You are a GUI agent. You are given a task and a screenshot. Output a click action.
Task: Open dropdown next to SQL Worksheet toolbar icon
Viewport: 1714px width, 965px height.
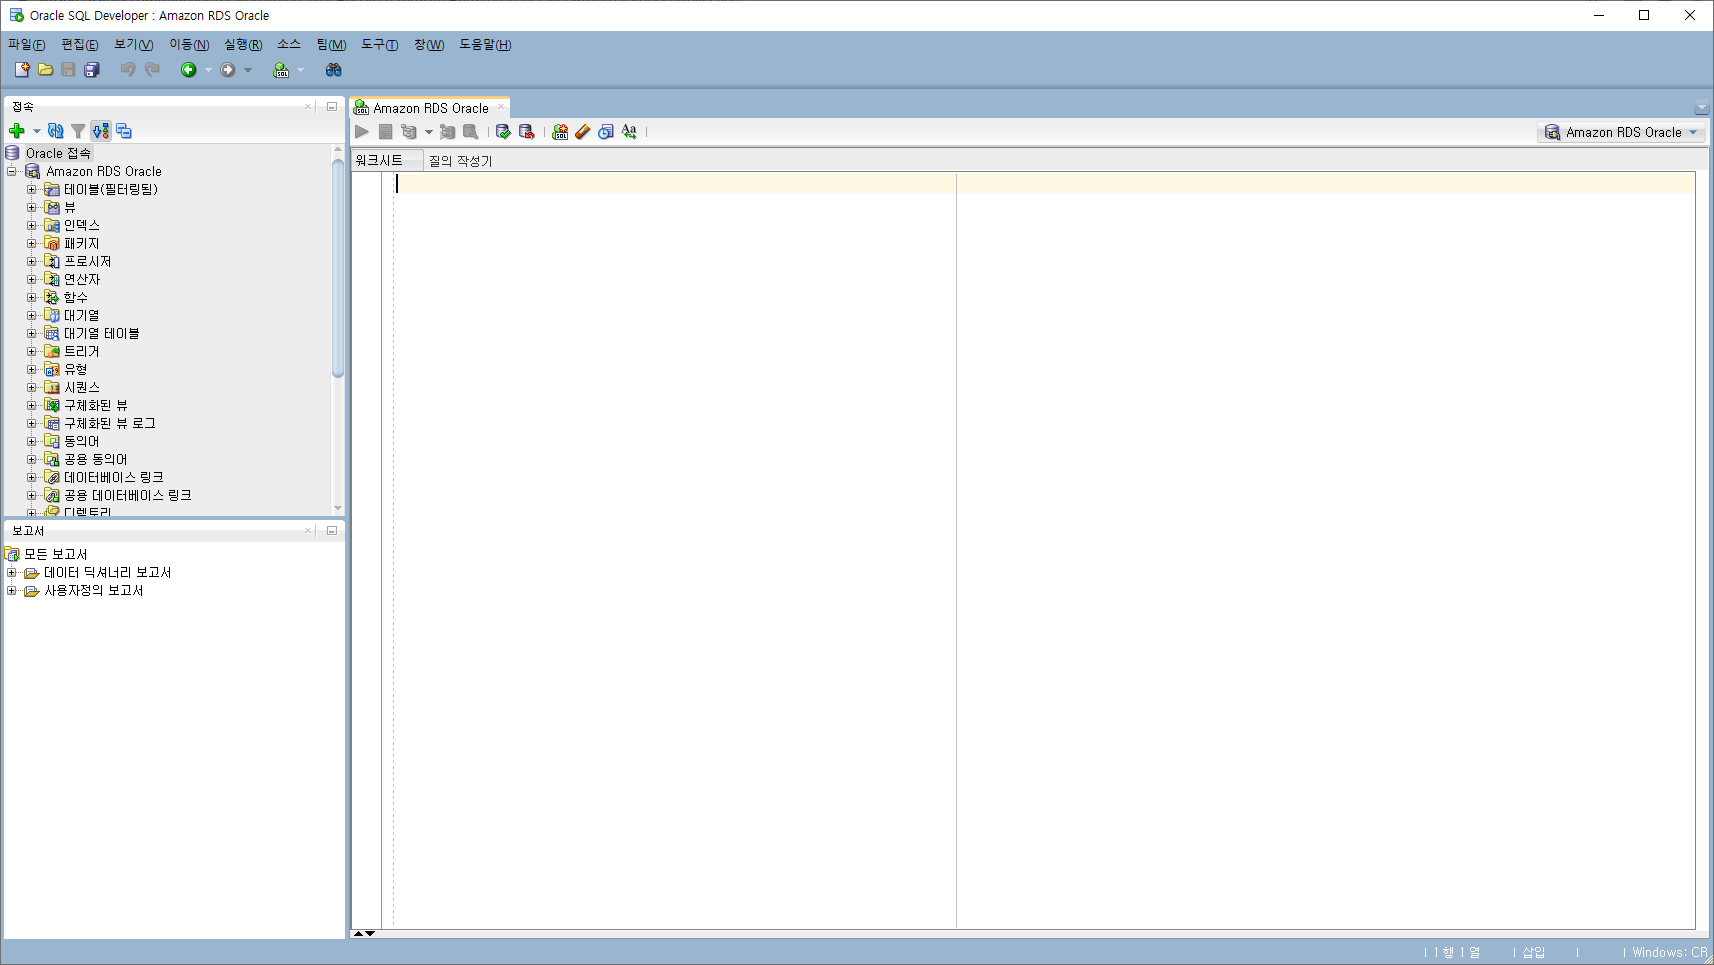[300, 70]
